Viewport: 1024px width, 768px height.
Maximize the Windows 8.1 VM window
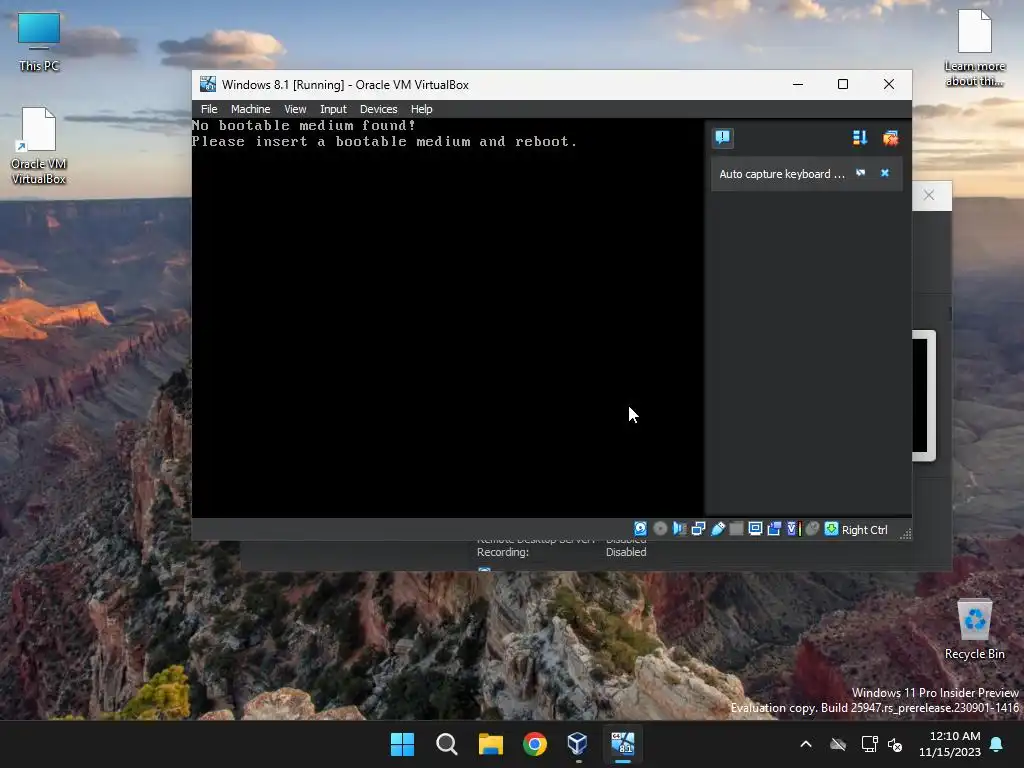(842, 84)
